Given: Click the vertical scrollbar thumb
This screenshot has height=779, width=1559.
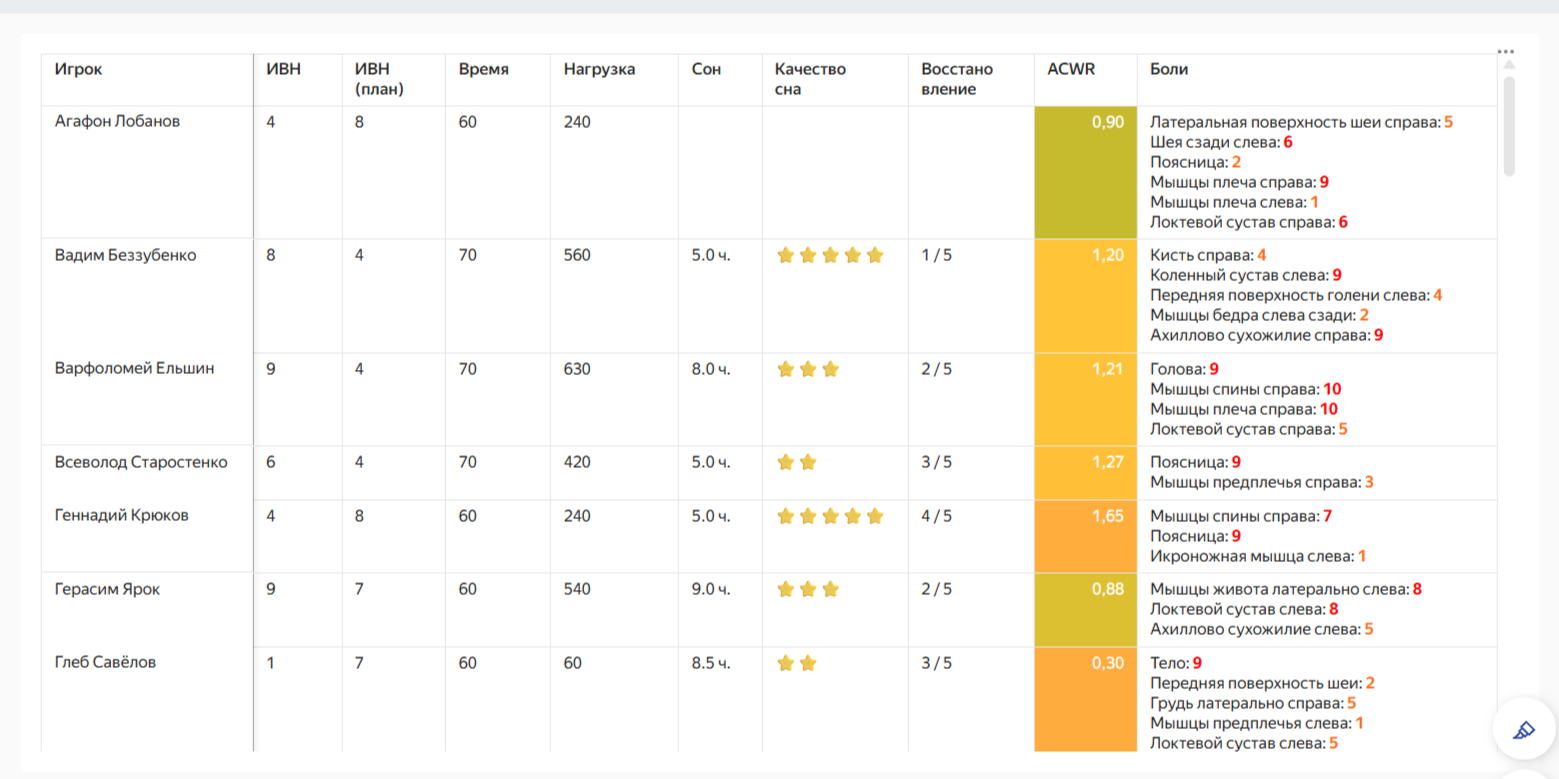Looking at the screenshot, I should 1509,125.
